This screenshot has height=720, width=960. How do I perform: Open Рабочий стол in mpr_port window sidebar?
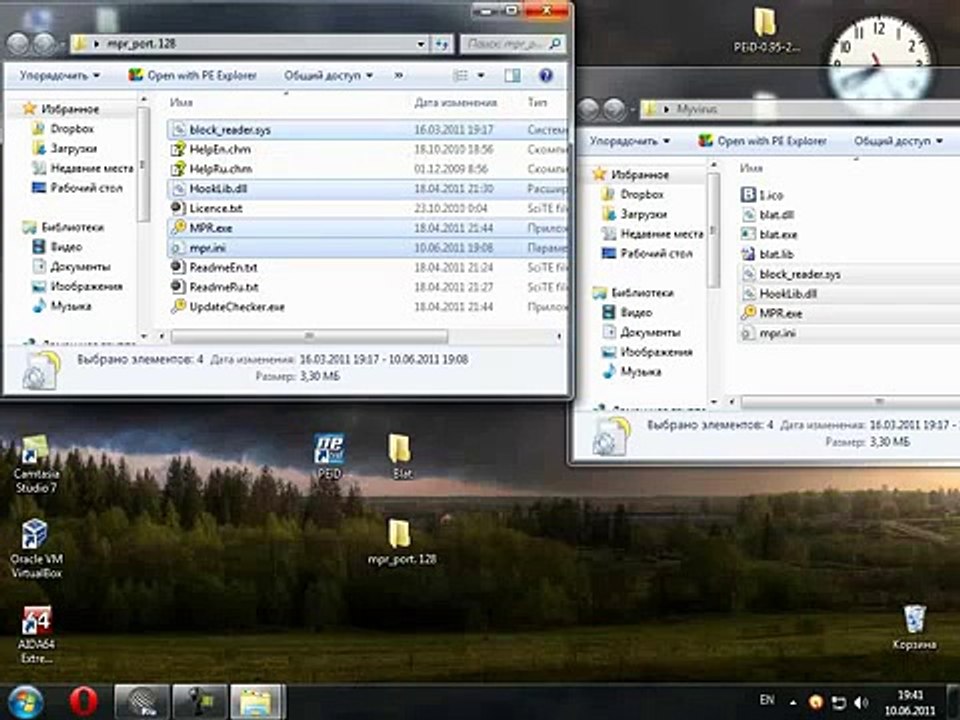point(77,187)
